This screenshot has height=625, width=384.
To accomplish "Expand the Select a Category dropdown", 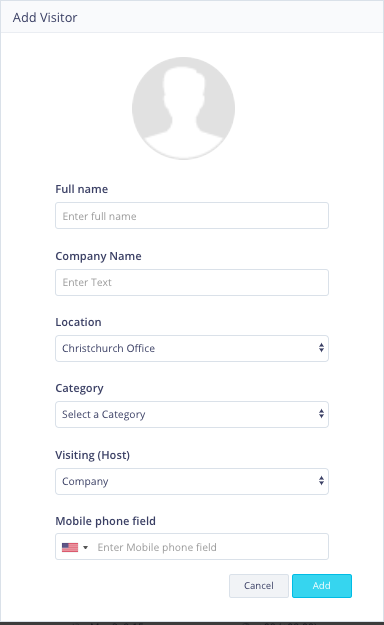I will [x=192, y=415].
